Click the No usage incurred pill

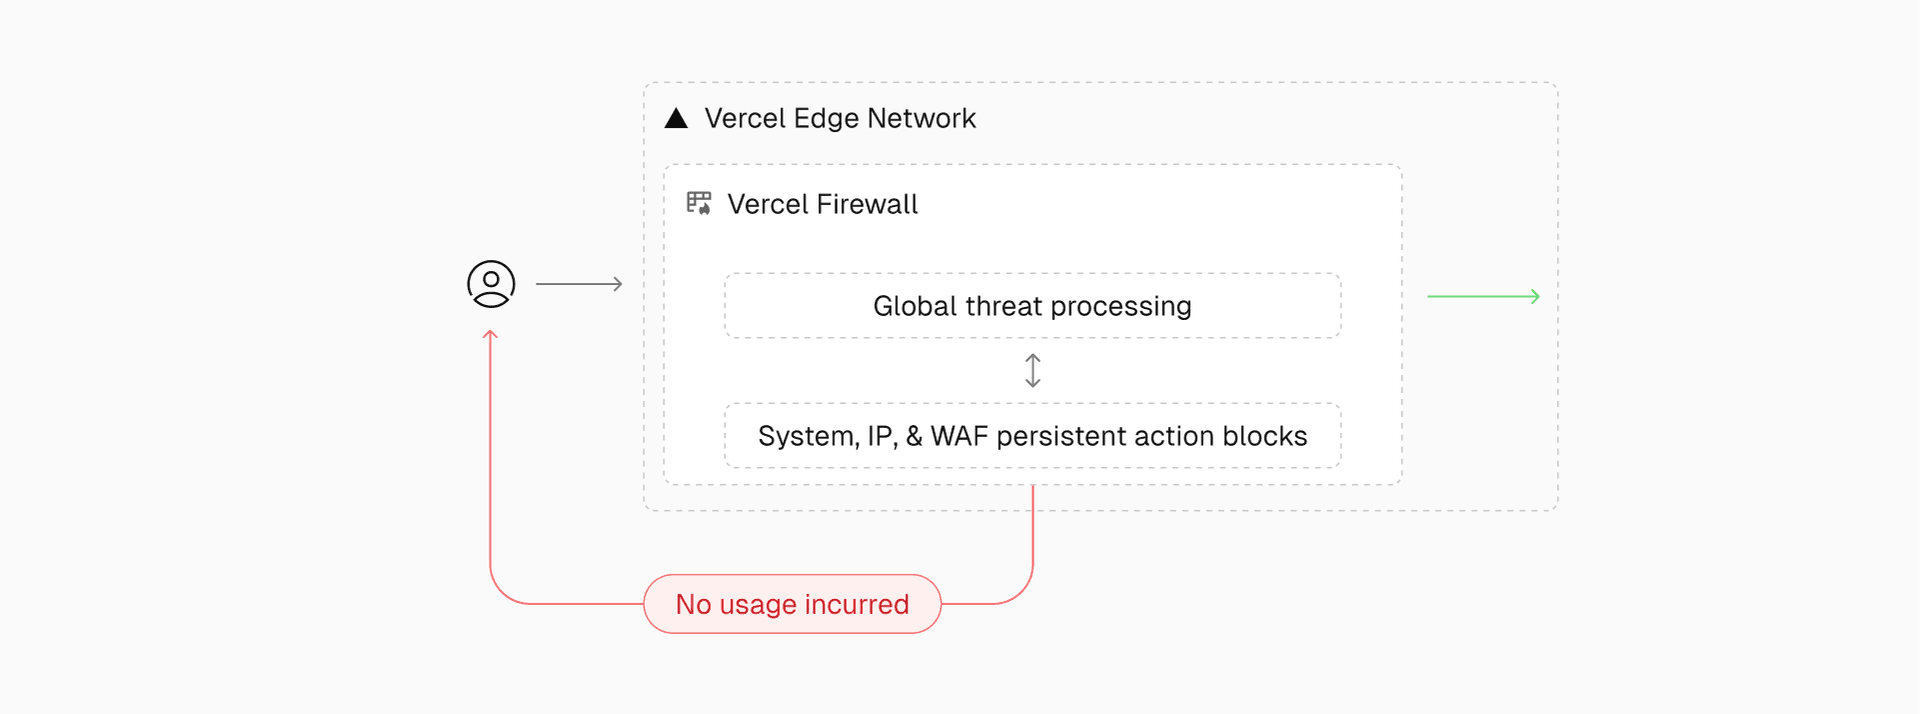tap(792, 604)
